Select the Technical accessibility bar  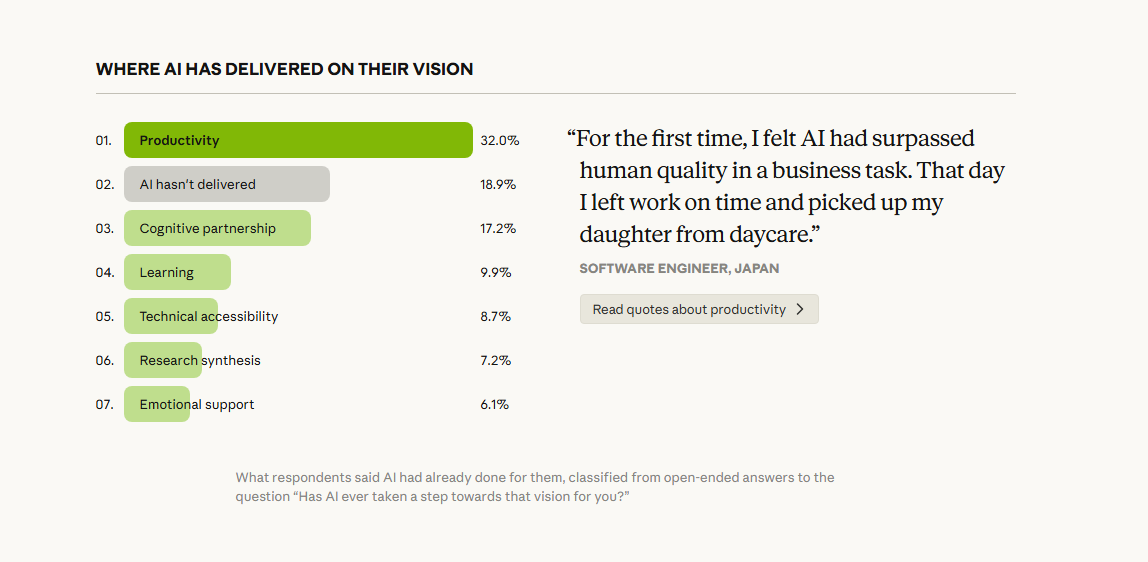(171, 316)
